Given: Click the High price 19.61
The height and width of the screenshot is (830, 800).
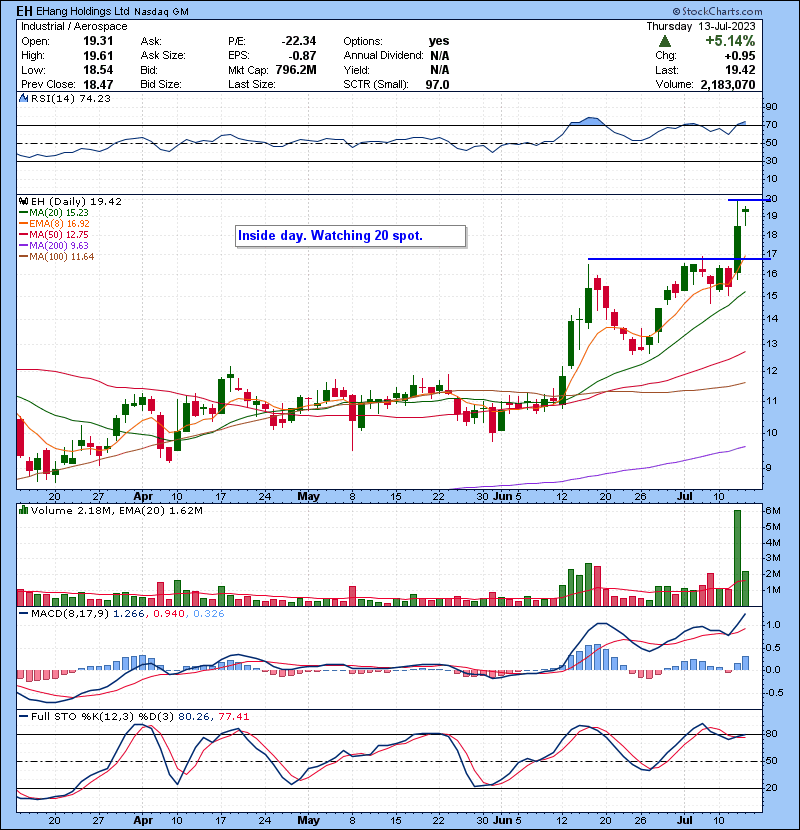Looking at the screenshot, I should [98, 55].
